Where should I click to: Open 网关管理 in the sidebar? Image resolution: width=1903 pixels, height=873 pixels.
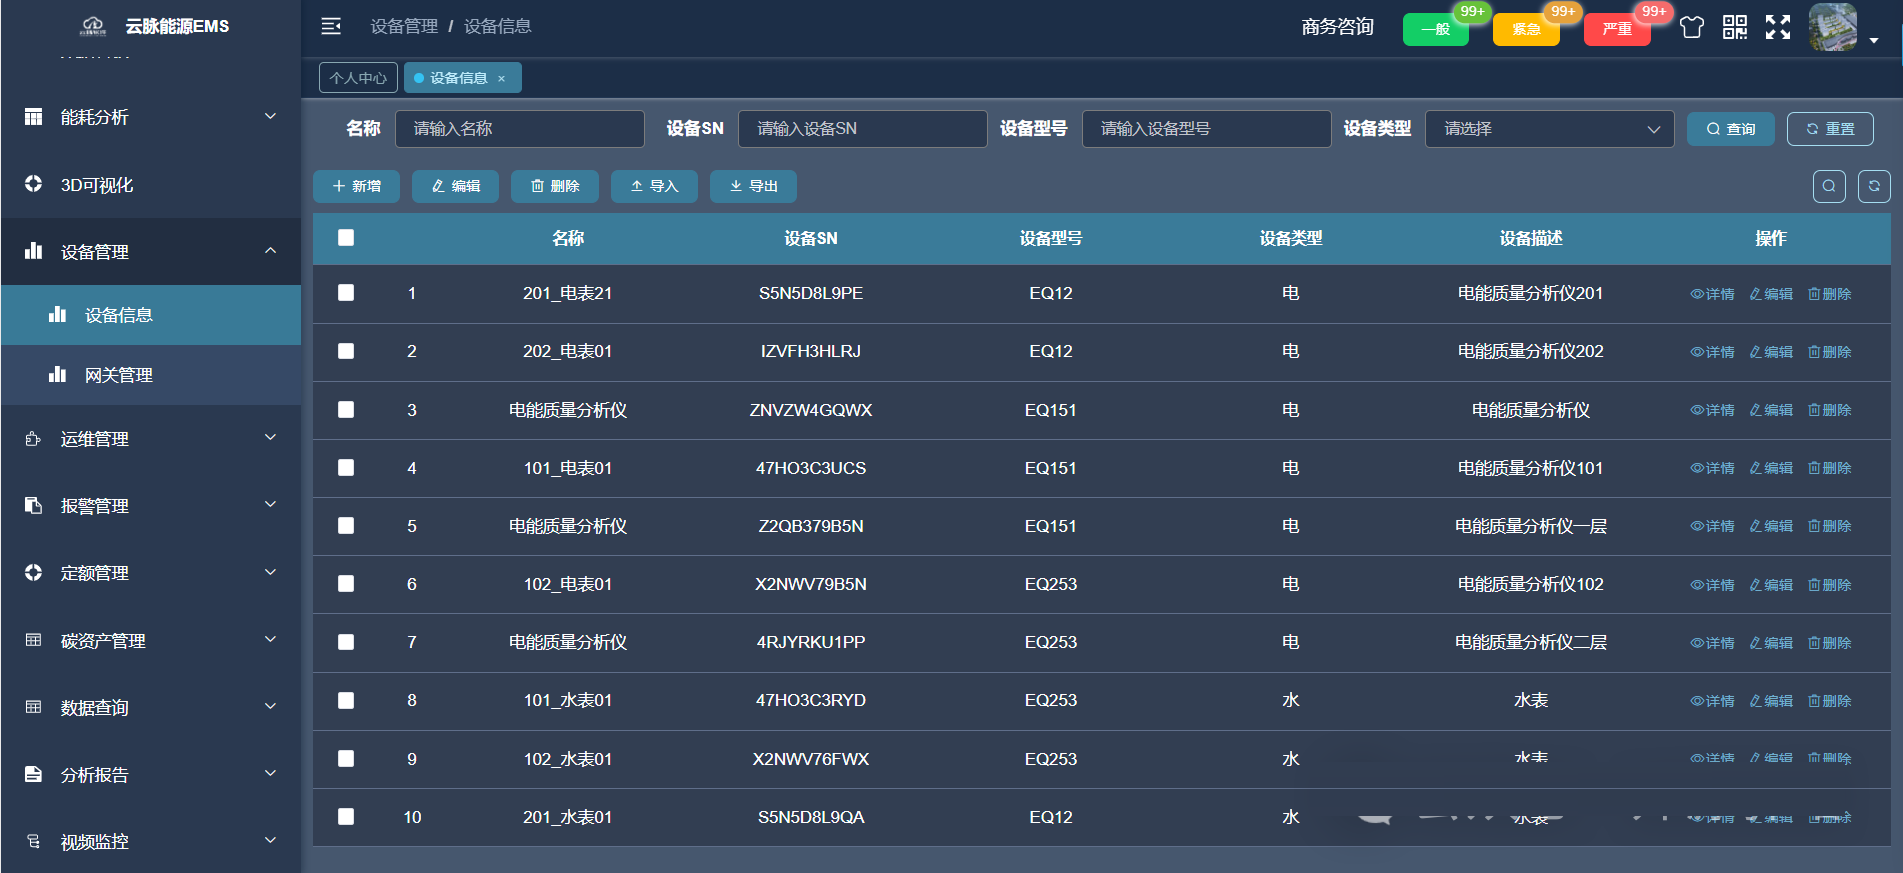(x=118, y=375)
